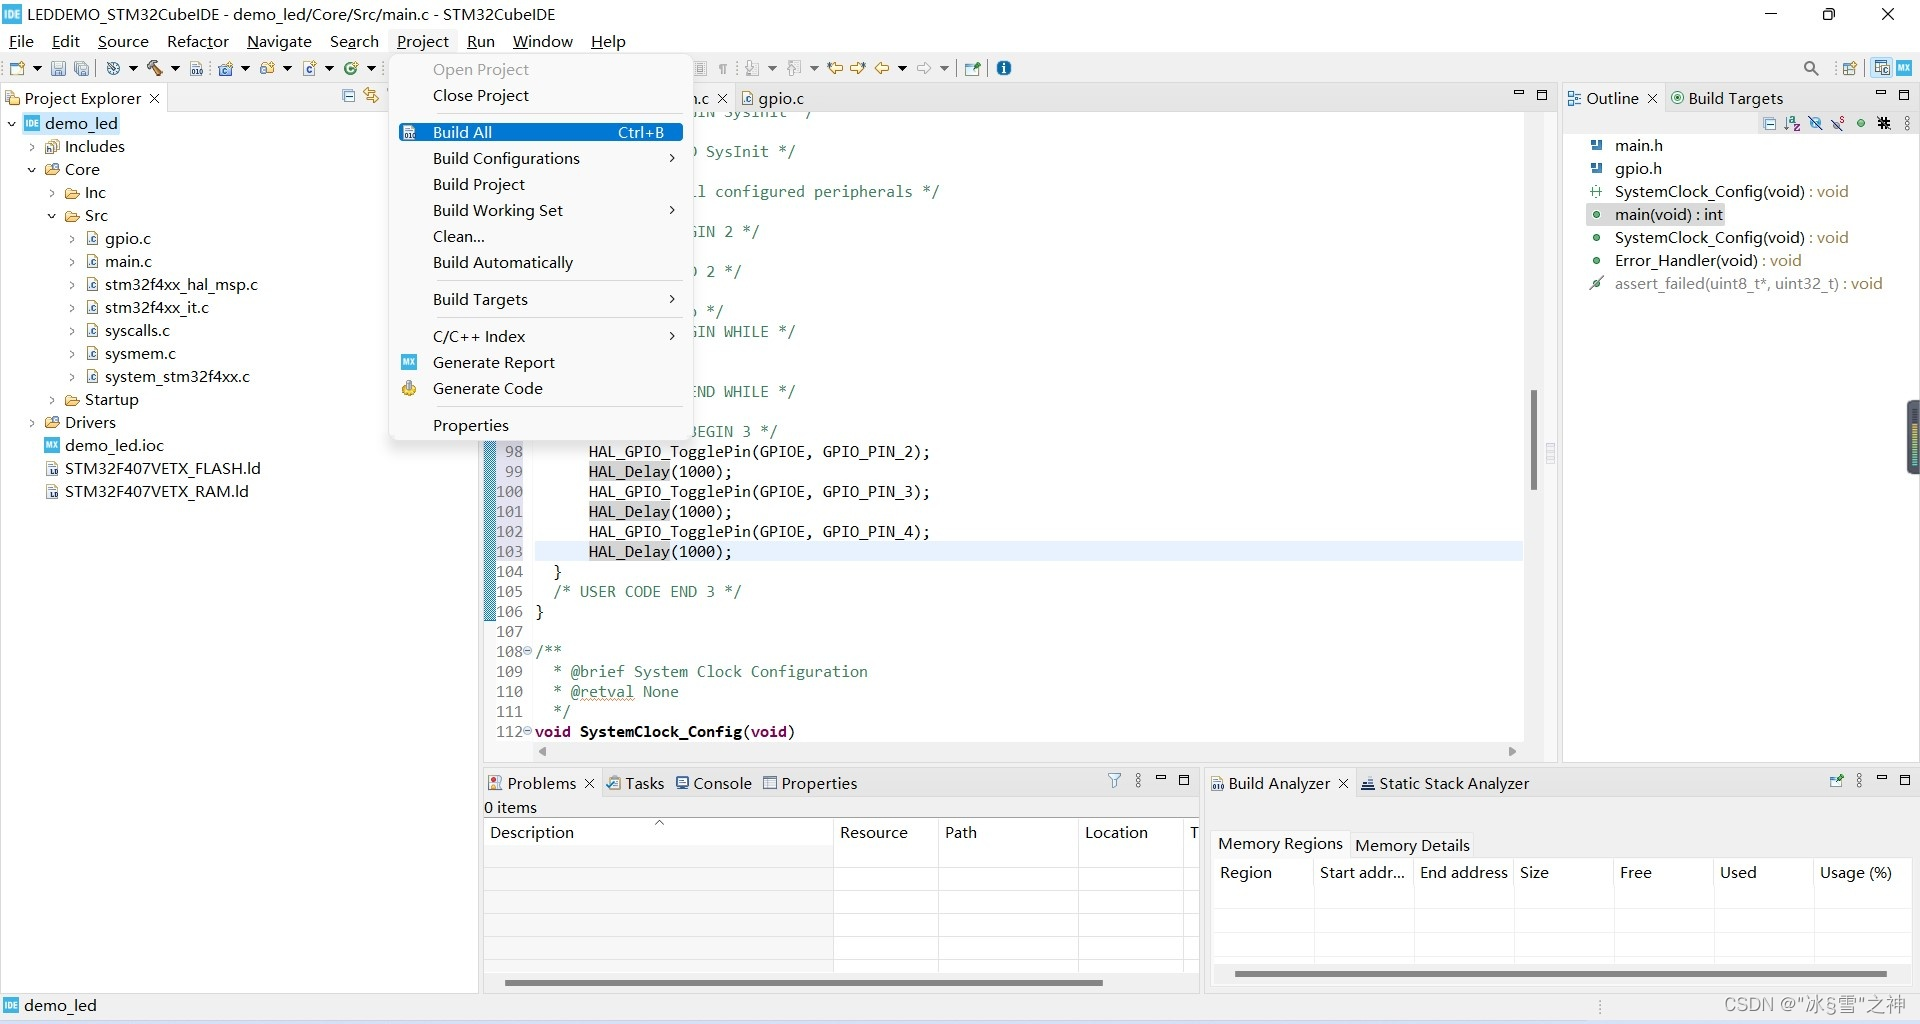Click Generate Code menu entry
Screen dimensions: 1920x1024
(x=540, y=389)
